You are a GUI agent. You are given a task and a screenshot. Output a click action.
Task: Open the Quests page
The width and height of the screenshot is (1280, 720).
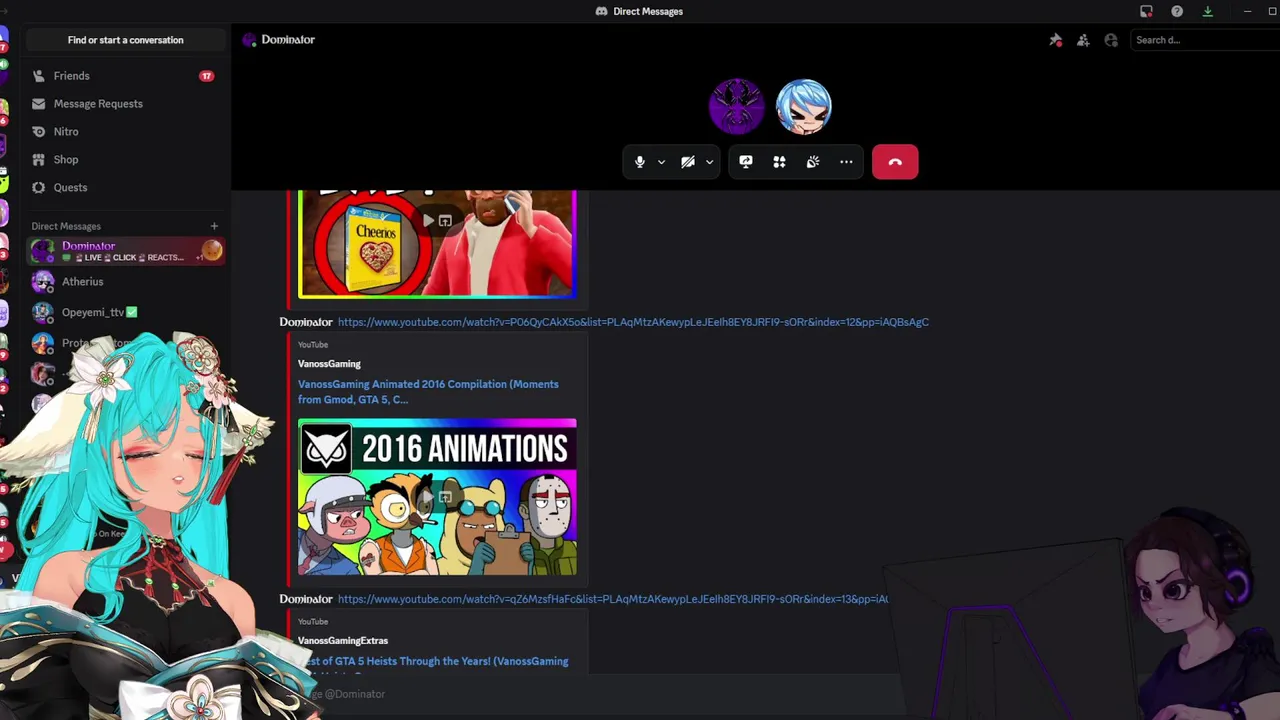[x=126, y=188]
